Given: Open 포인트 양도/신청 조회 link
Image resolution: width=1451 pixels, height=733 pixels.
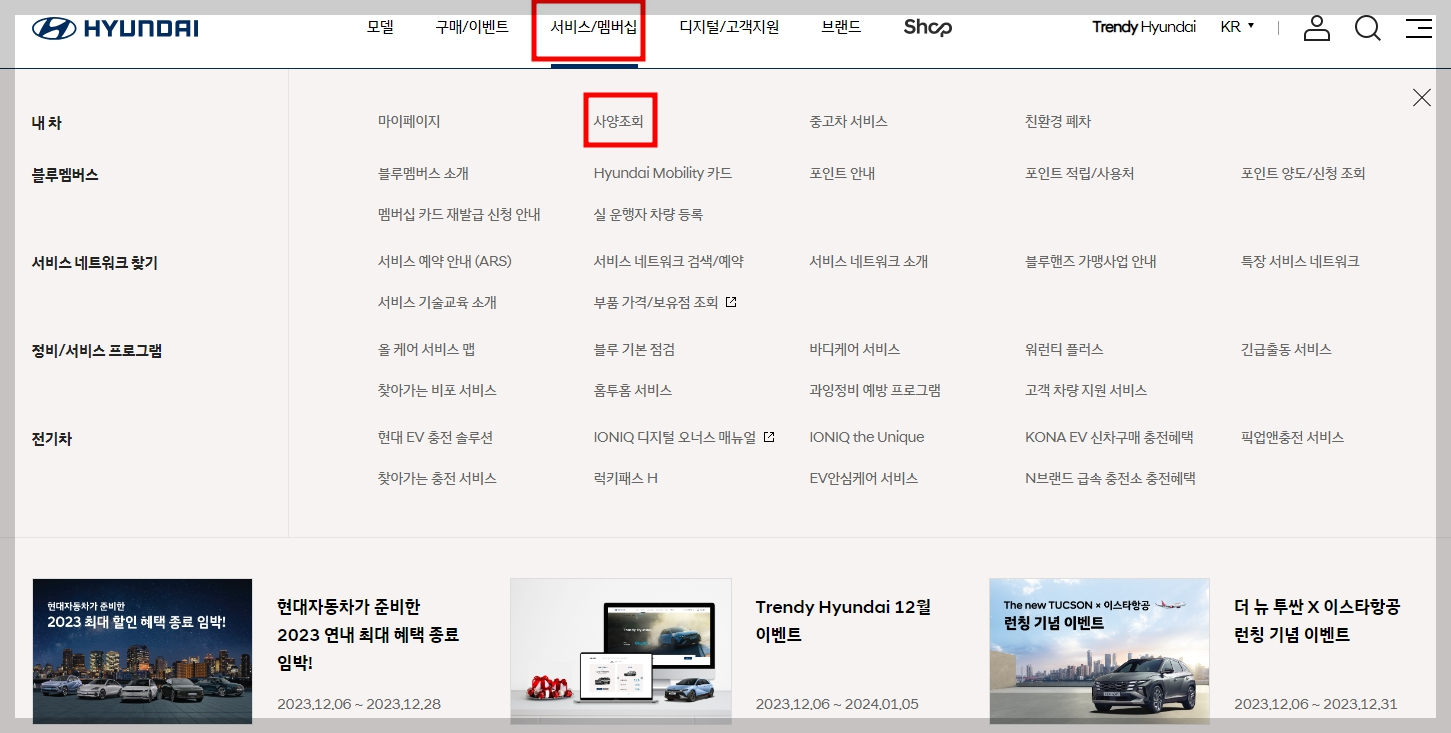Looking at the screenshot, I should click(x=1303, y=173).
